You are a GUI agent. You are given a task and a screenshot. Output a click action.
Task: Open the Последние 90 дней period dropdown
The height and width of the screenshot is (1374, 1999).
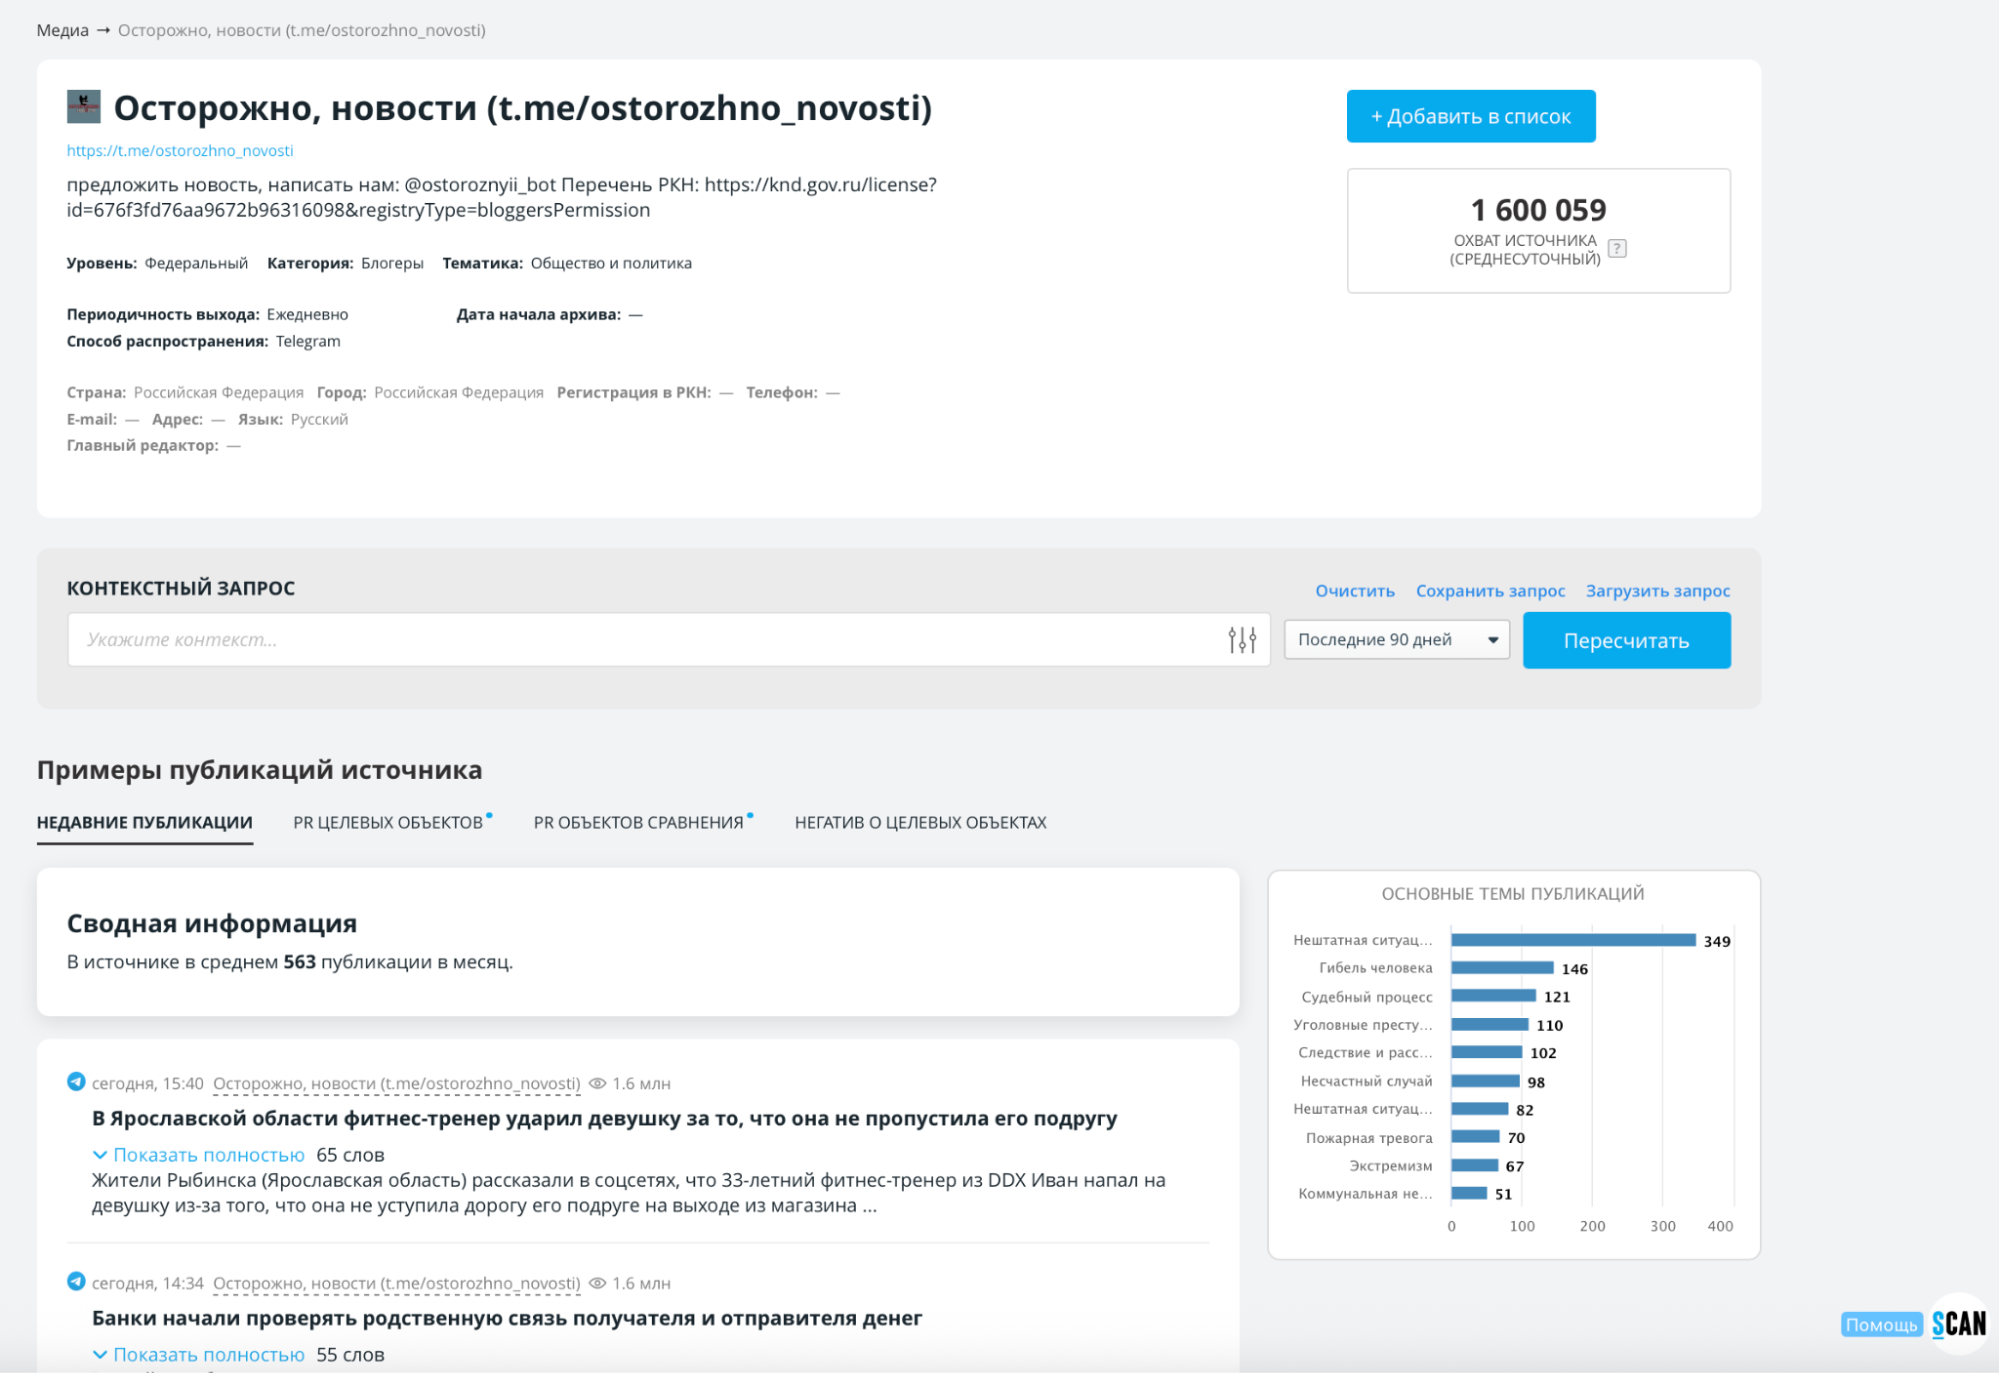point(1396,640)
